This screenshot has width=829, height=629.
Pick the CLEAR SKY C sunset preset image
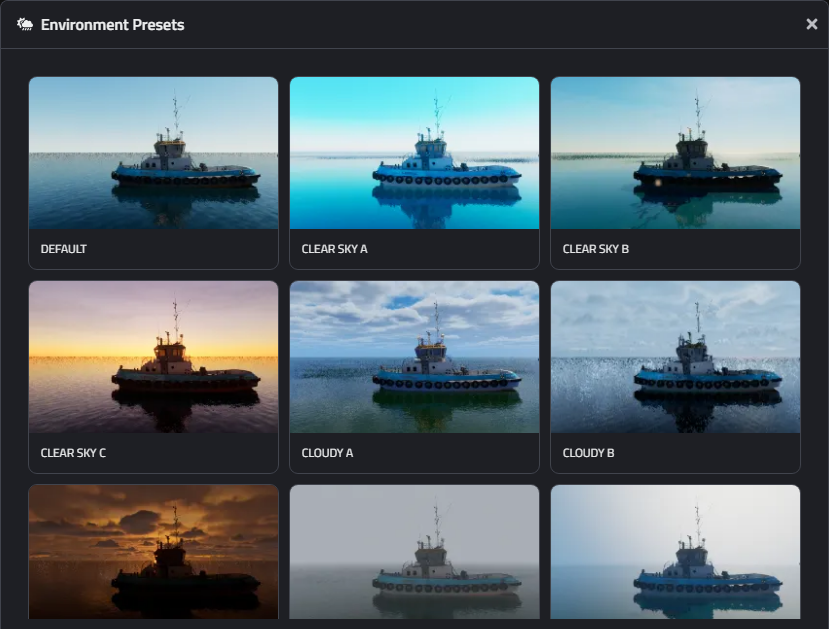tap(153, 357)
